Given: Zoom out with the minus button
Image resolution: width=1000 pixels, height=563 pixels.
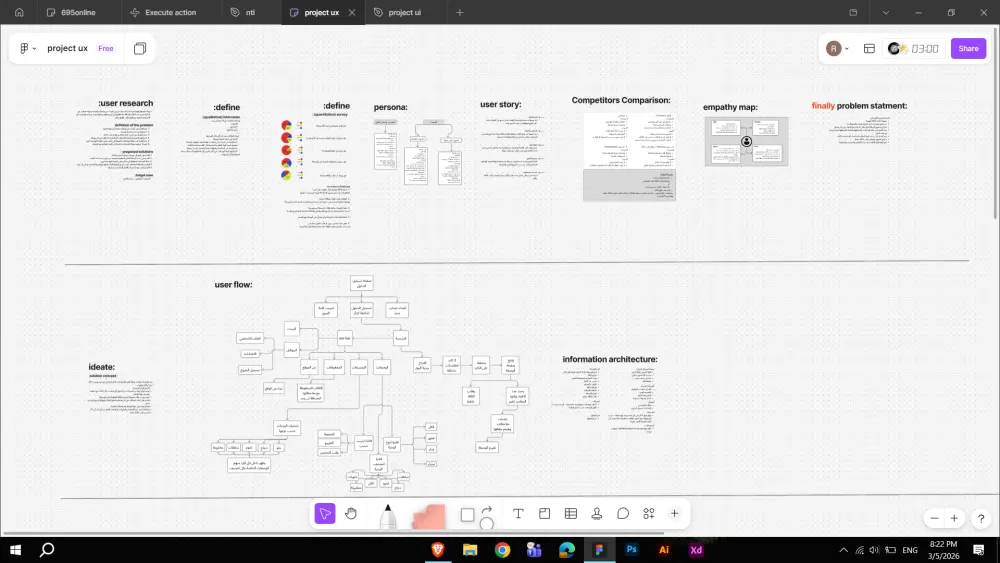Looking at the screenshot, I should 934,518.
